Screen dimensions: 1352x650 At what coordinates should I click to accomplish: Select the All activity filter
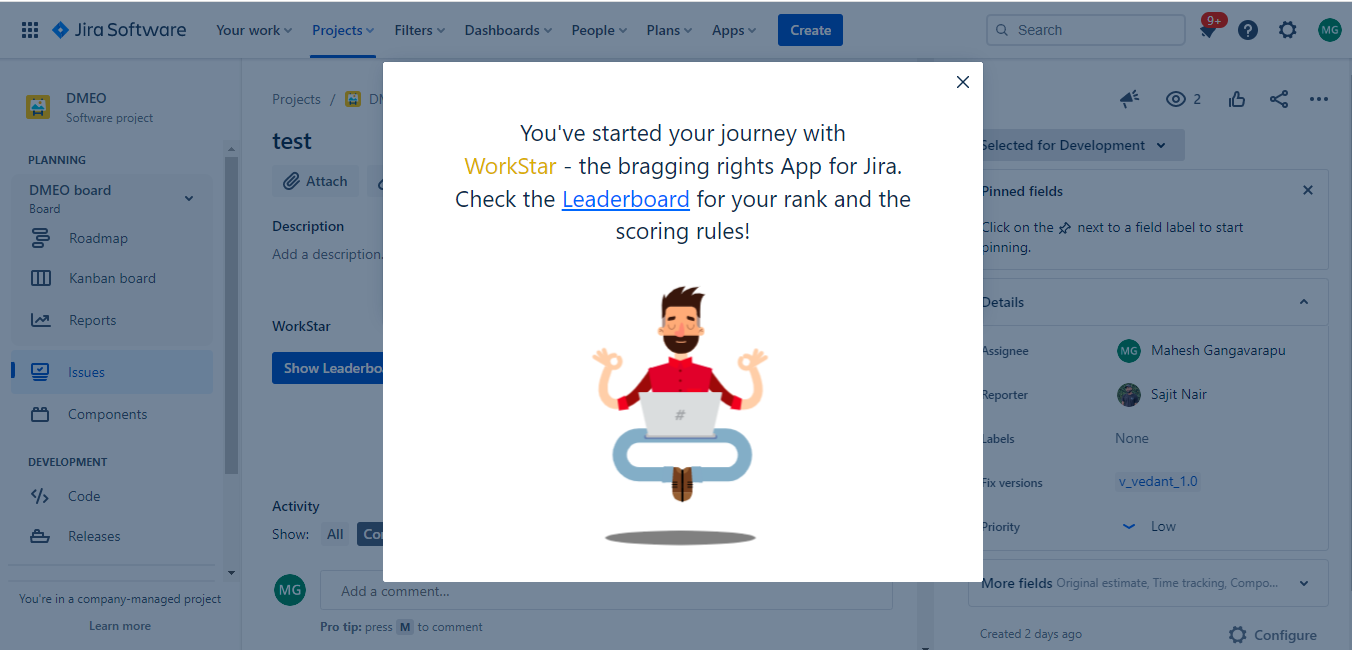click(x=335, y=534)
